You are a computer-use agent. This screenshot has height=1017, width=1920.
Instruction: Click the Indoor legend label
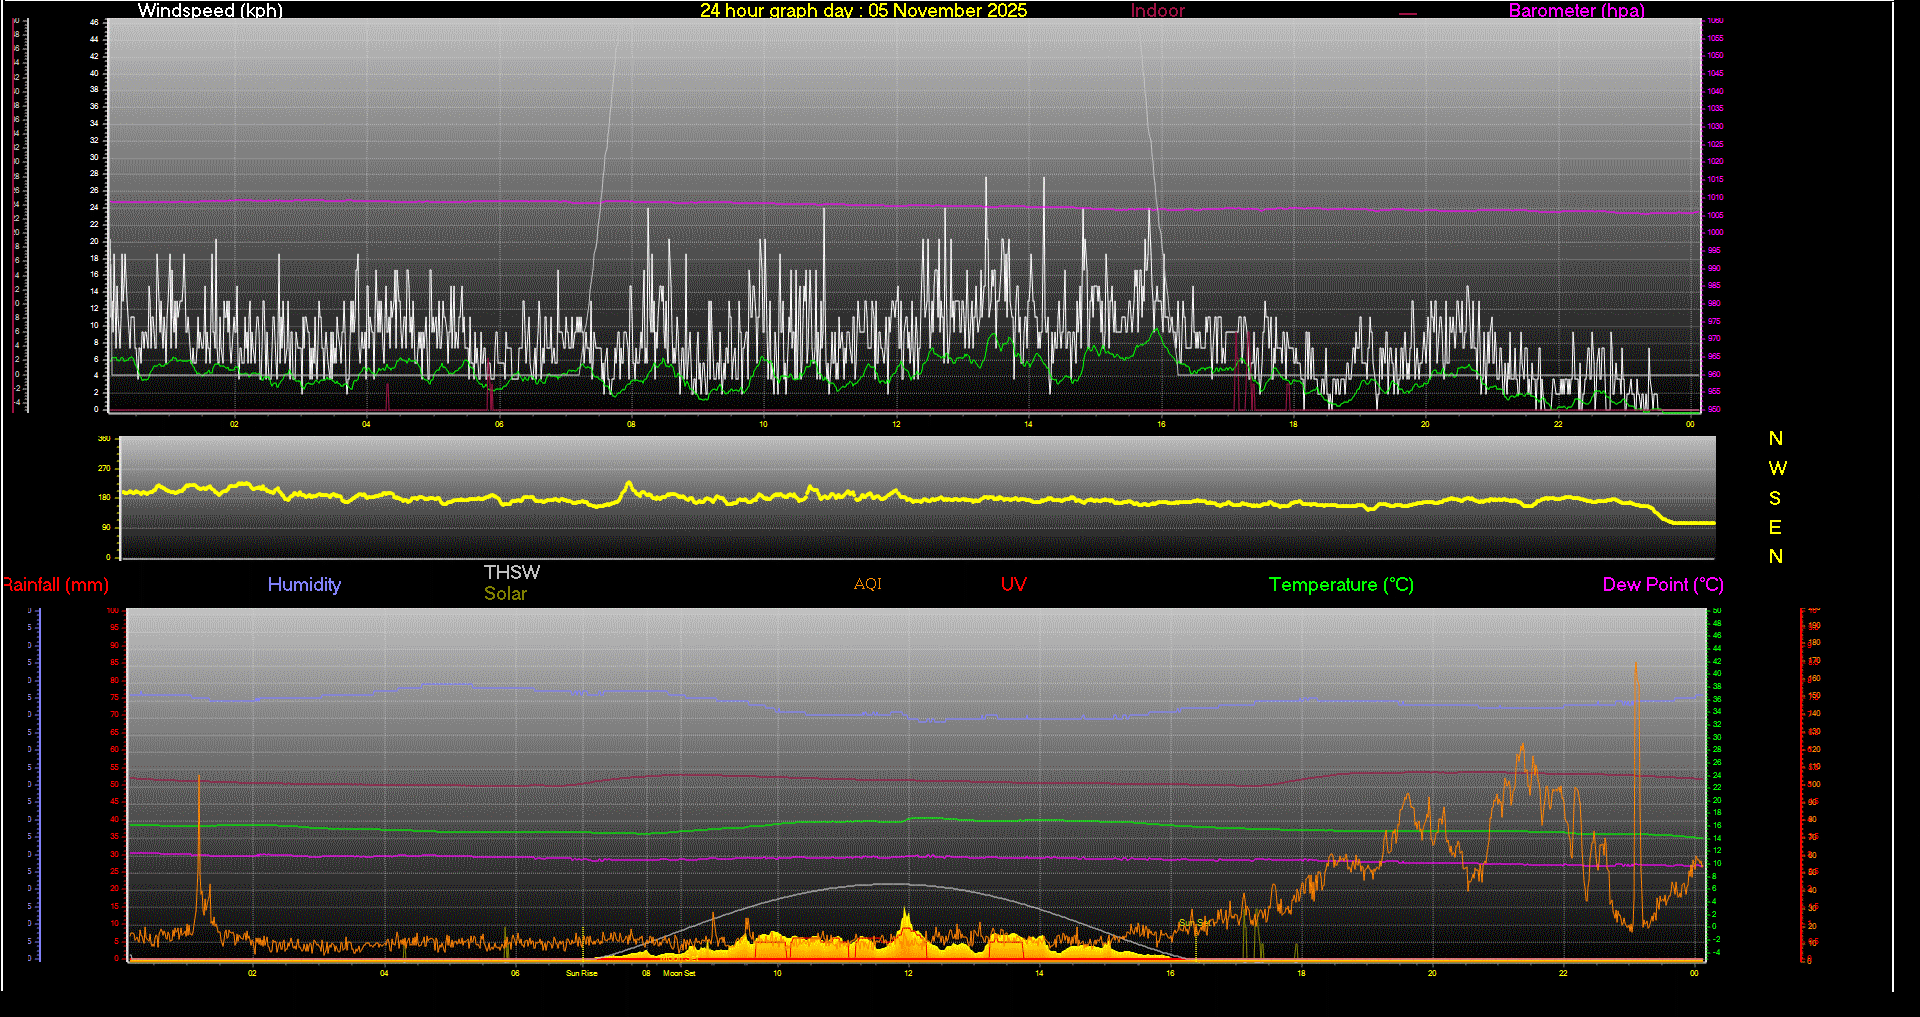click(x=1157, y=11)
